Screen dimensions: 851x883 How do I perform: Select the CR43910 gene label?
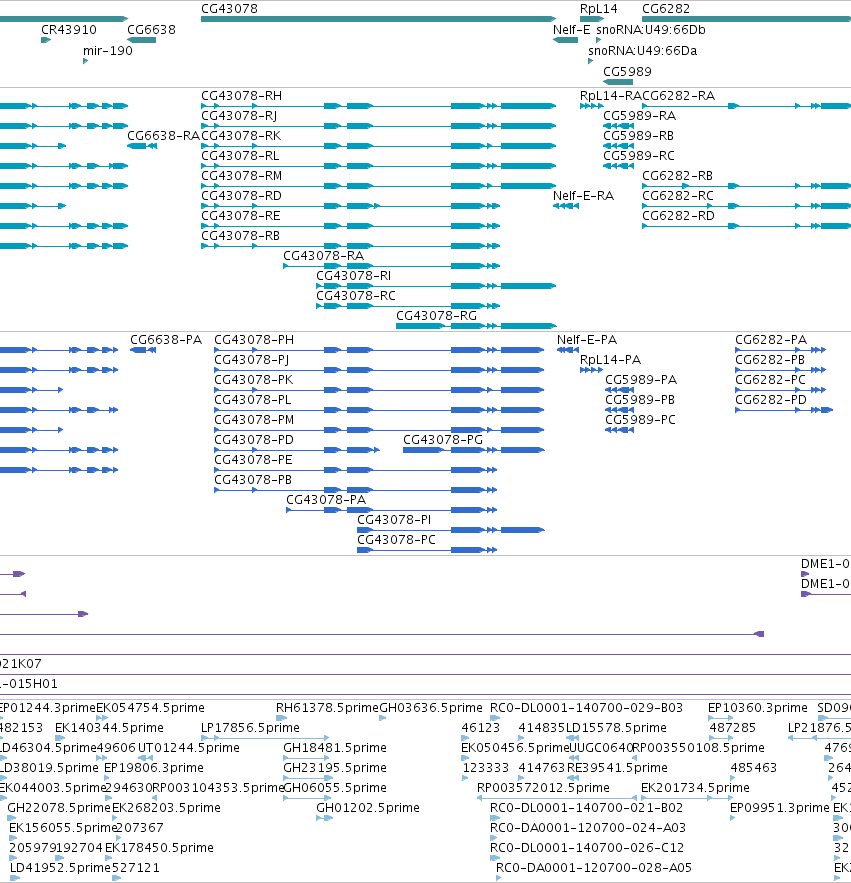[69, 30]
